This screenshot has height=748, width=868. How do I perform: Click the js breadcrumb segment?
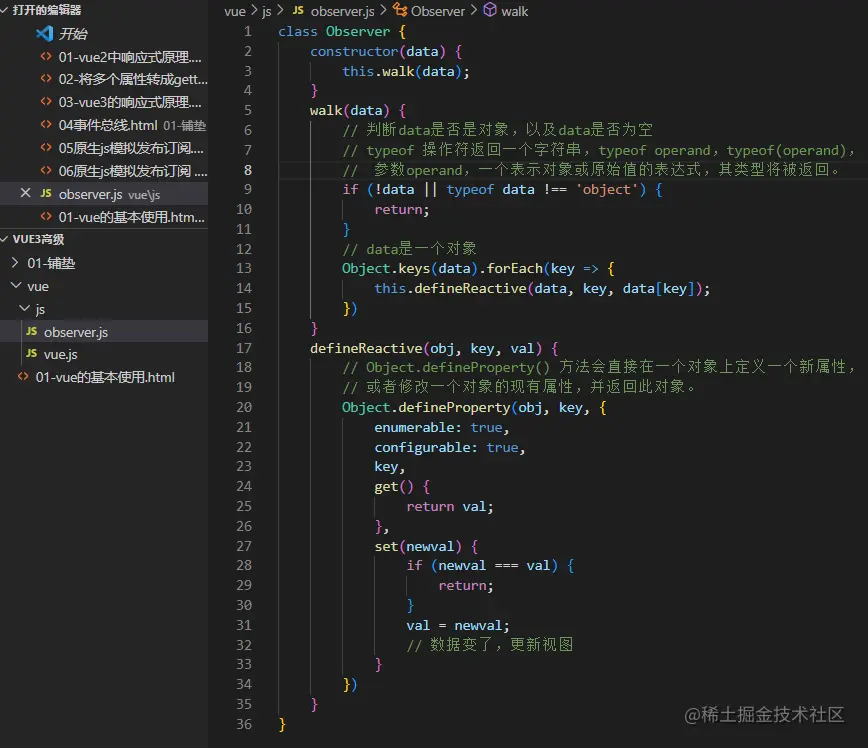266,11
